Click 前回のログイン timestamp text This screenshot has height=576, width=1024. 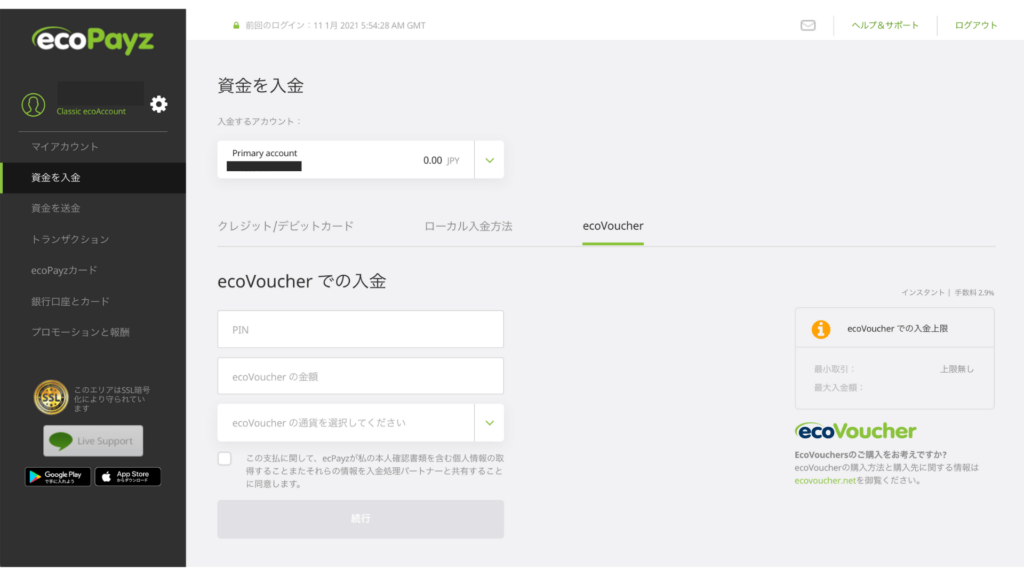point(335,25)
